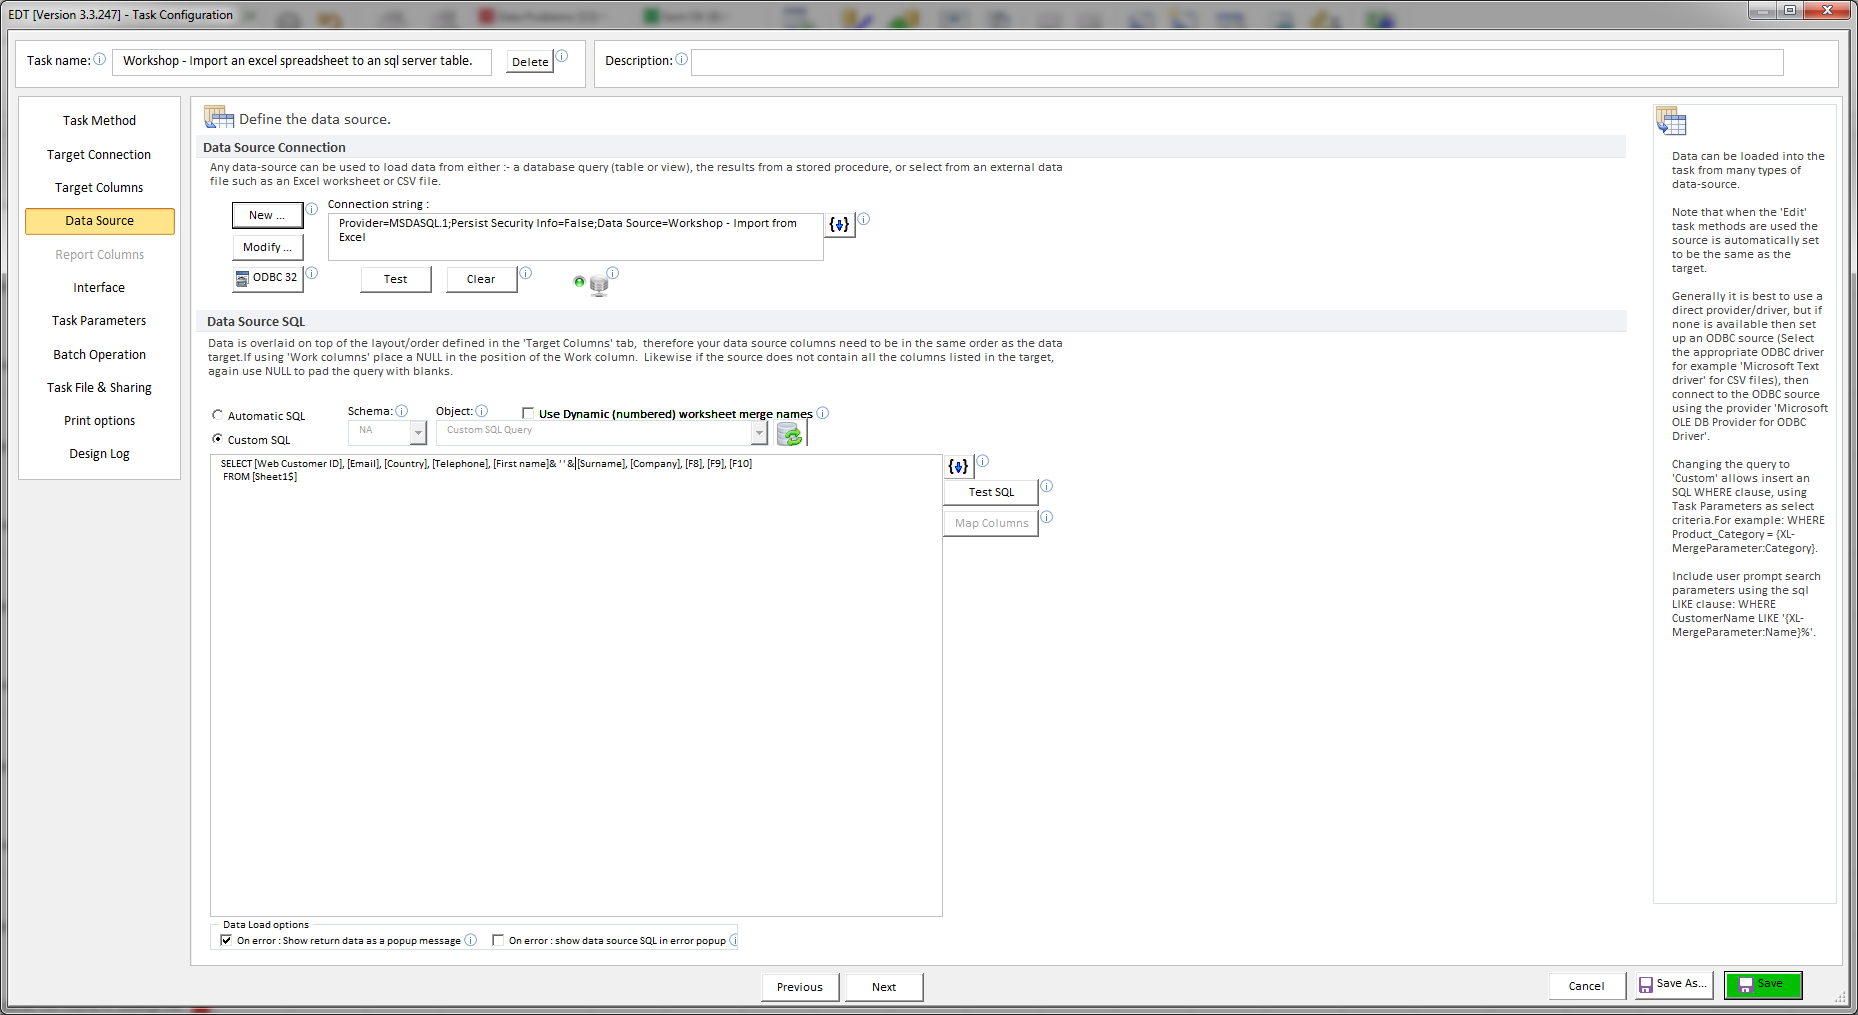Select the Data Source tab

pos(99,221)
